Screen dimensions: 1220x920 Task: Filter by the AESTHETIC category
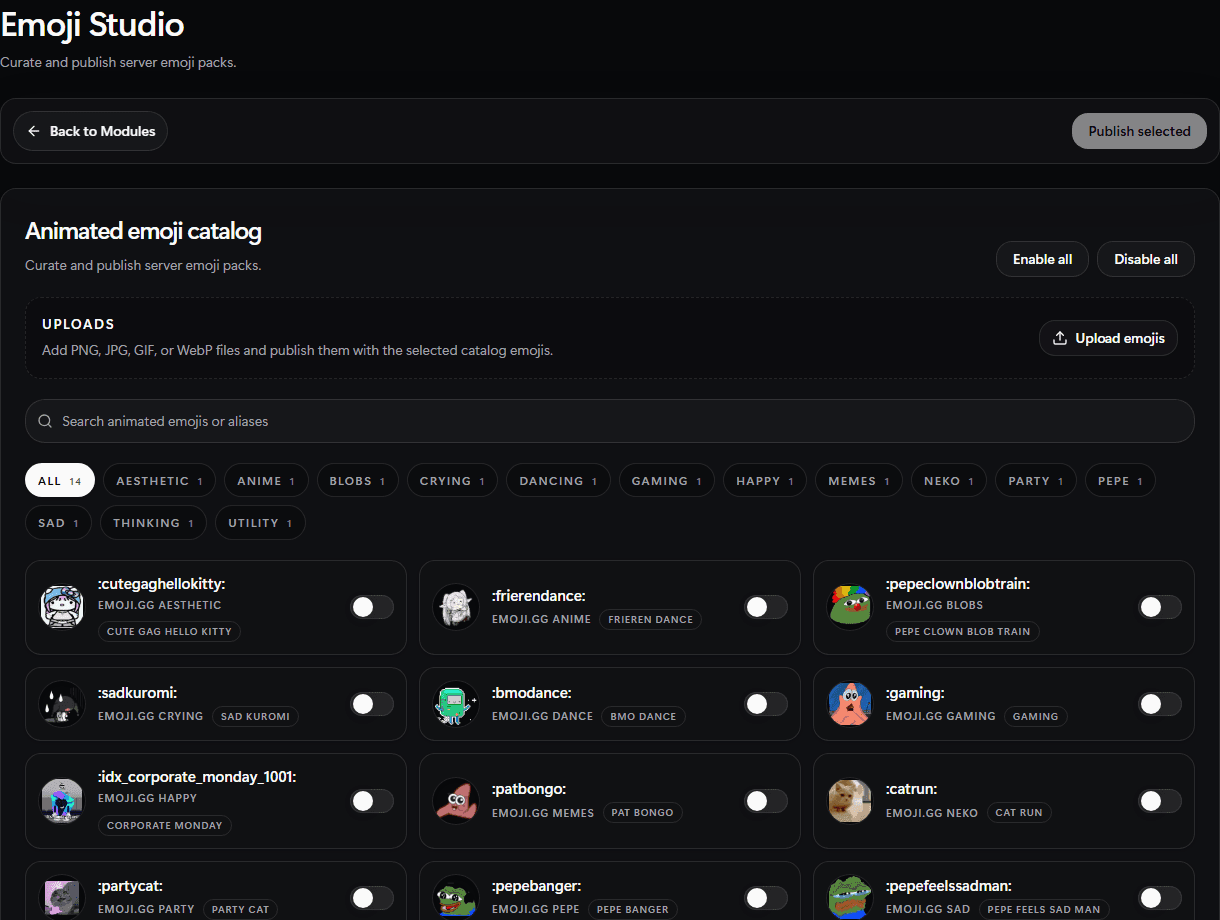point(159,481)
